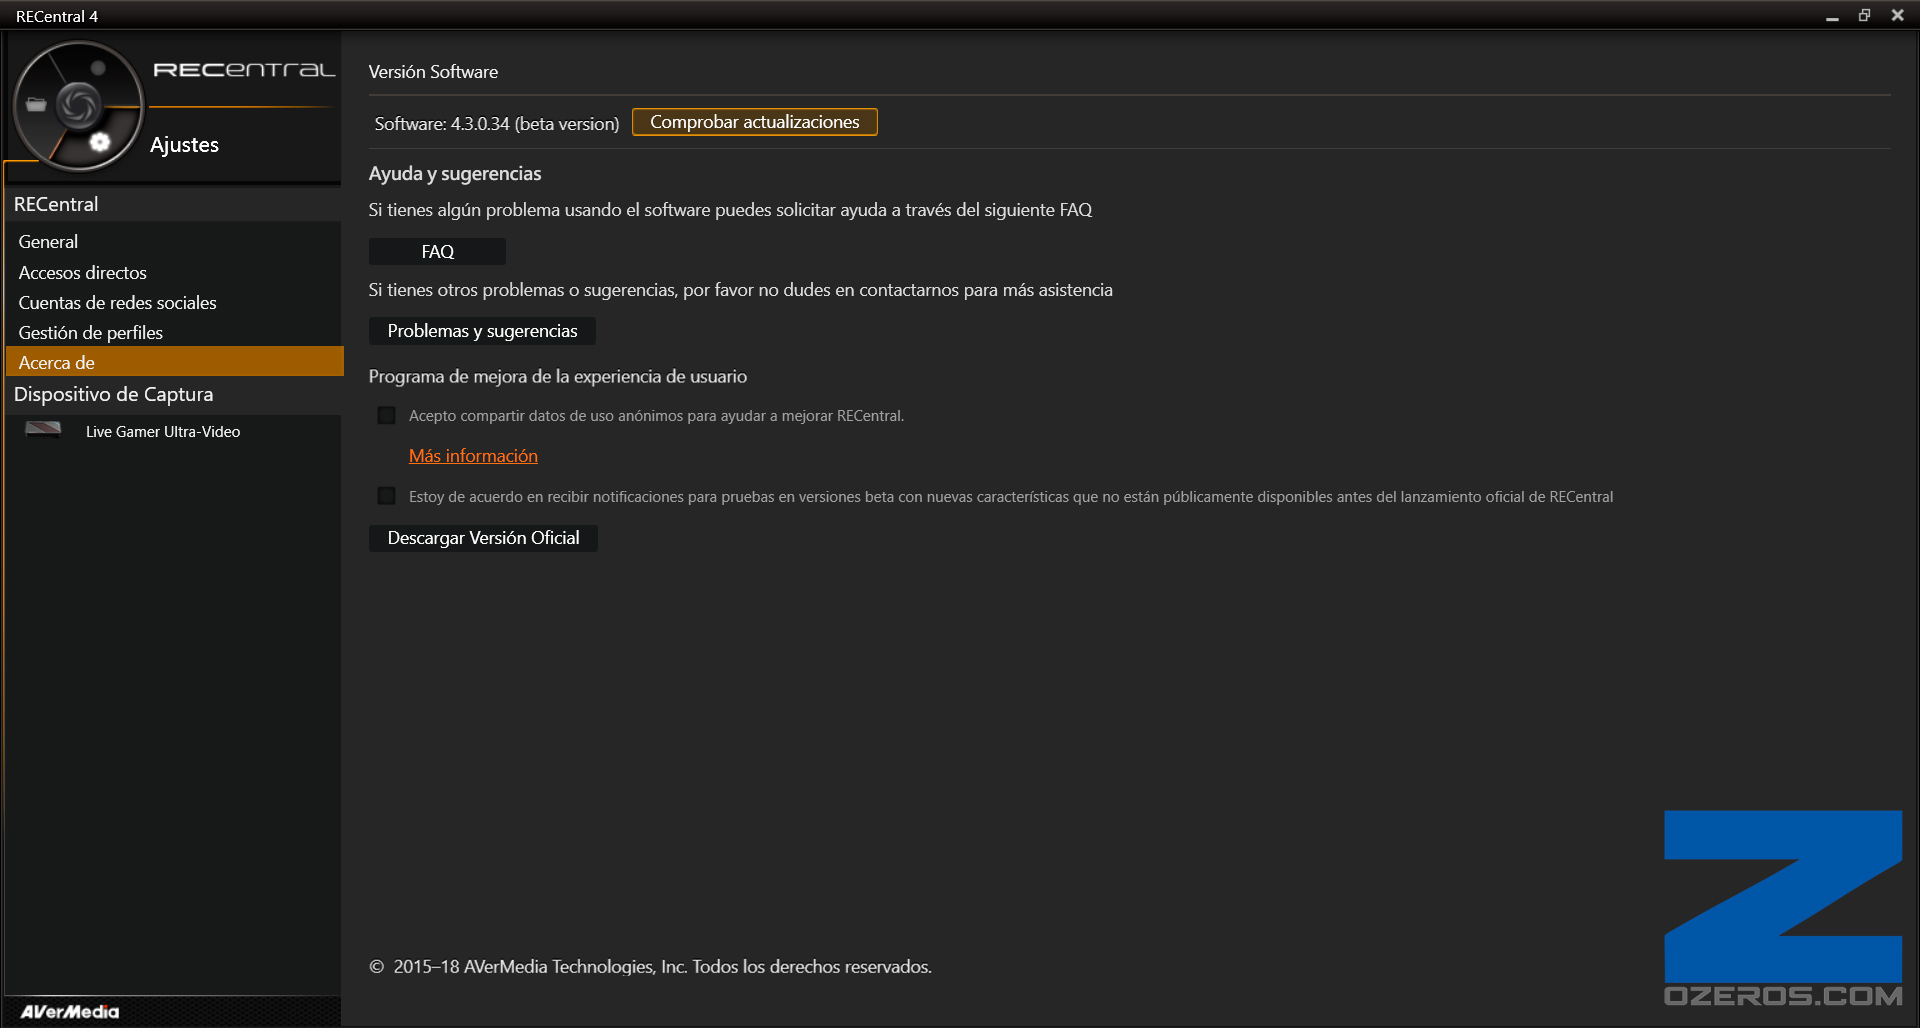This screenshot has width=1920, height=1028.
Task: Click the RECentral sidebar header
Action: pyautogui.click(x=173, y=204)
